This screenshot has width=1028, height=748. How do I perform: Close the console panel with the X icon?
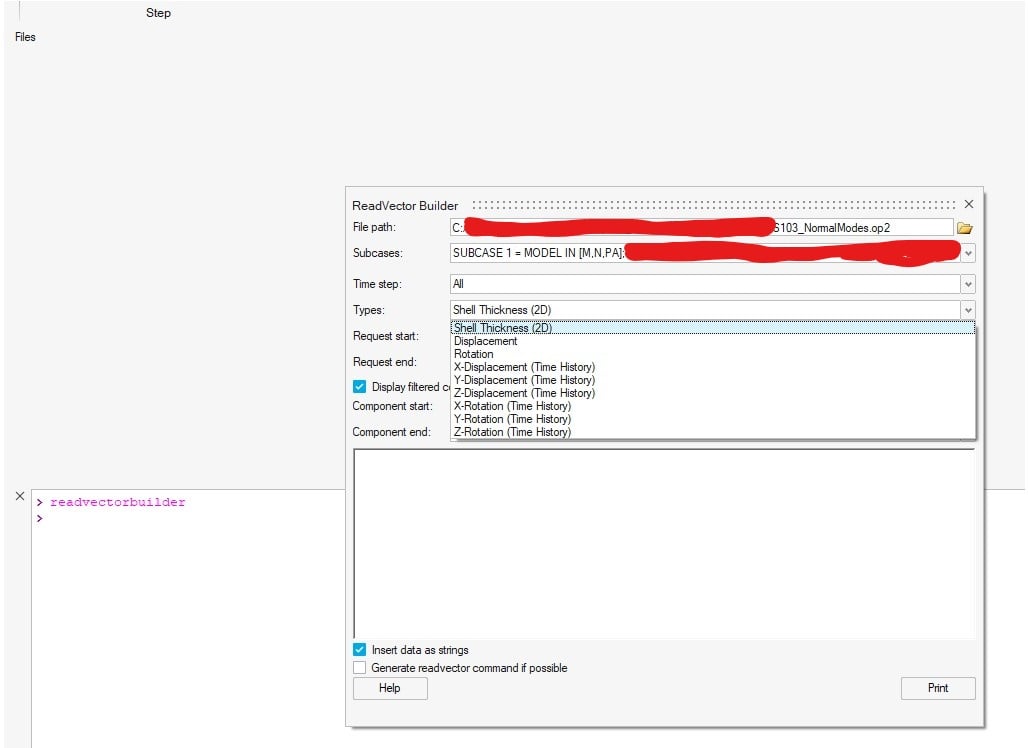pos(19,495)
